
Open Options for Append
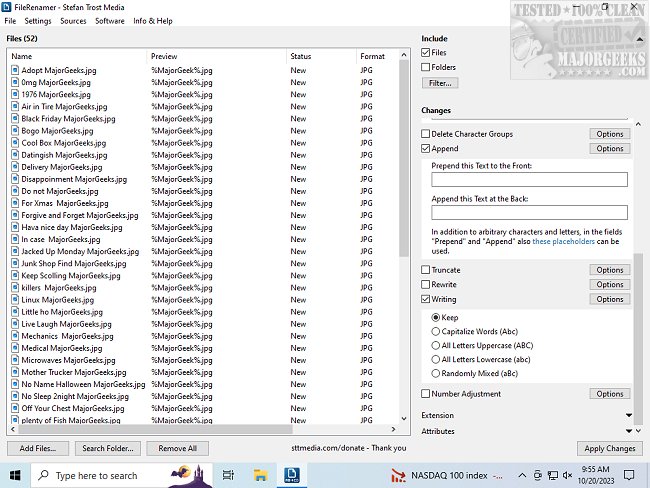tap(610, 148)
